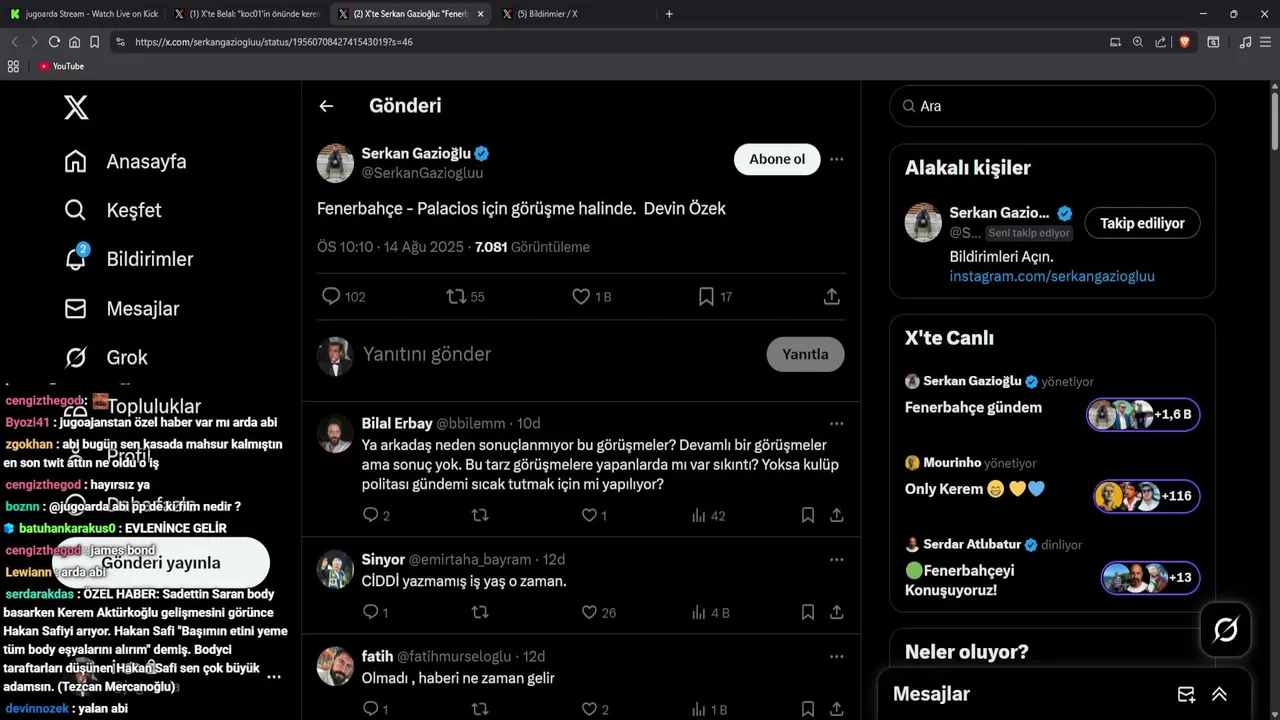This screenshot has width=1280, height=720.
Task: Open Brave Shields icon in address bar
Action: (1184, 42)
